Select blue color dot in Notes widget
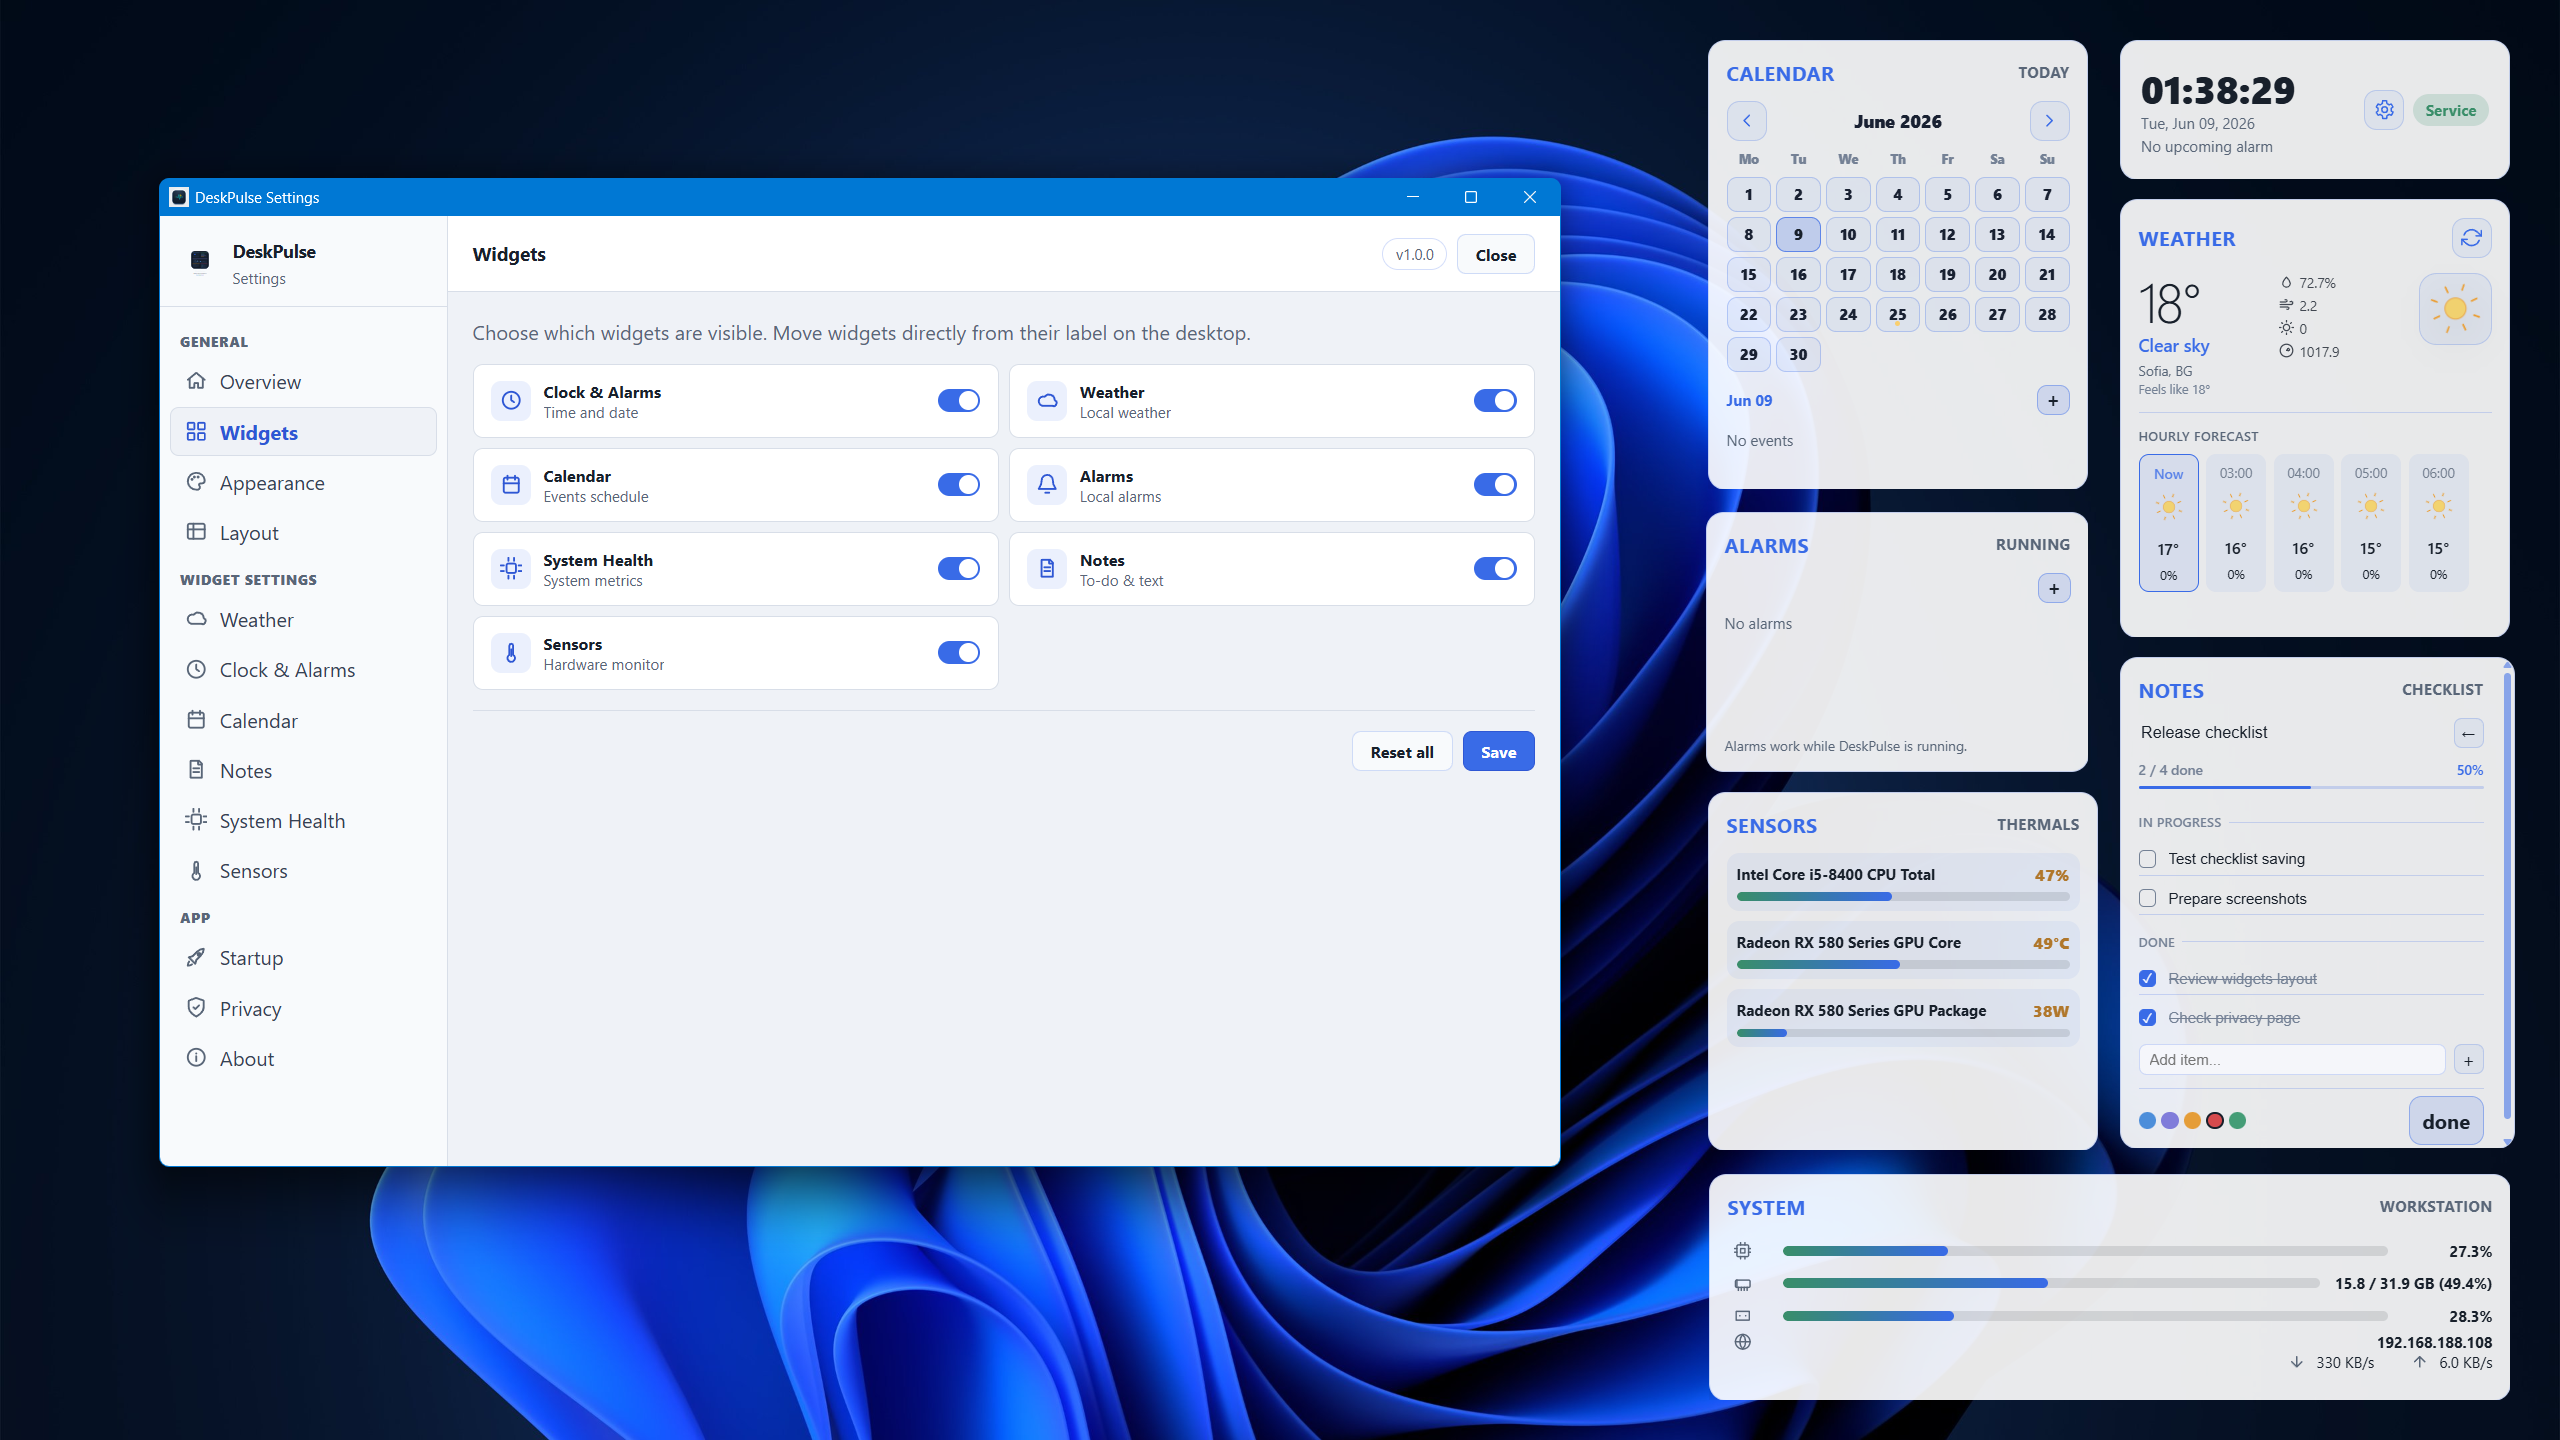Viewport: 2560px width, 1440px height. click(x=2147, y=1121)
